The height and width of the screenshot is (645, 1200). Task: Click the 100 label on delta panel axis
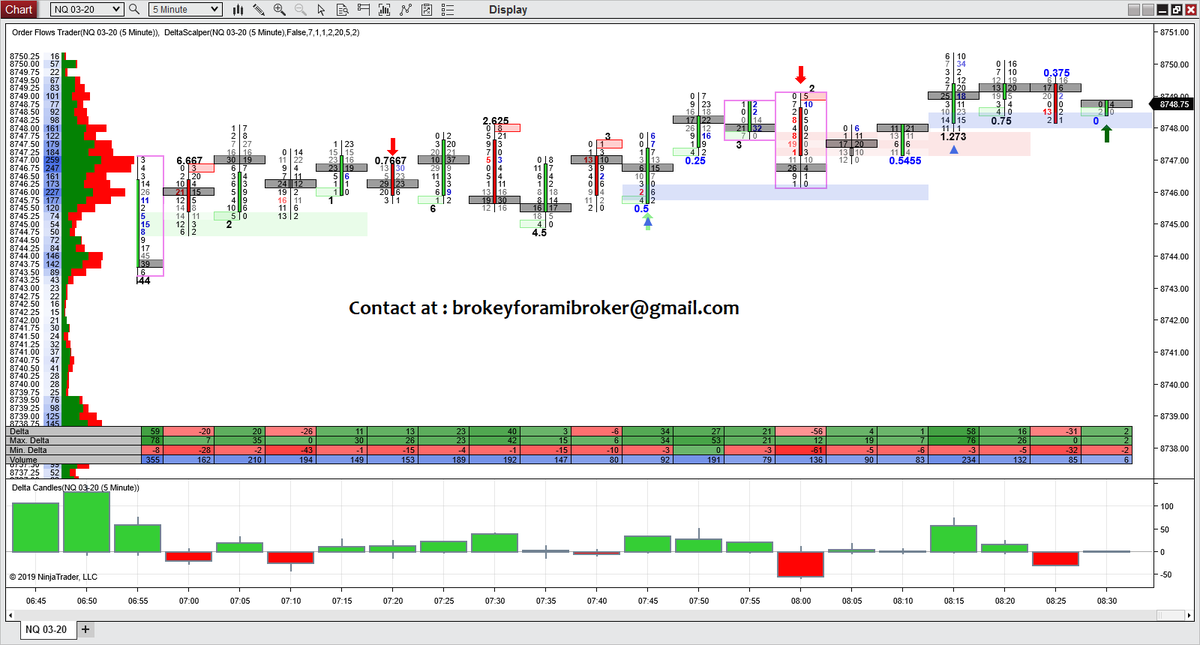pyautogui.click(x=1169, y=506)
